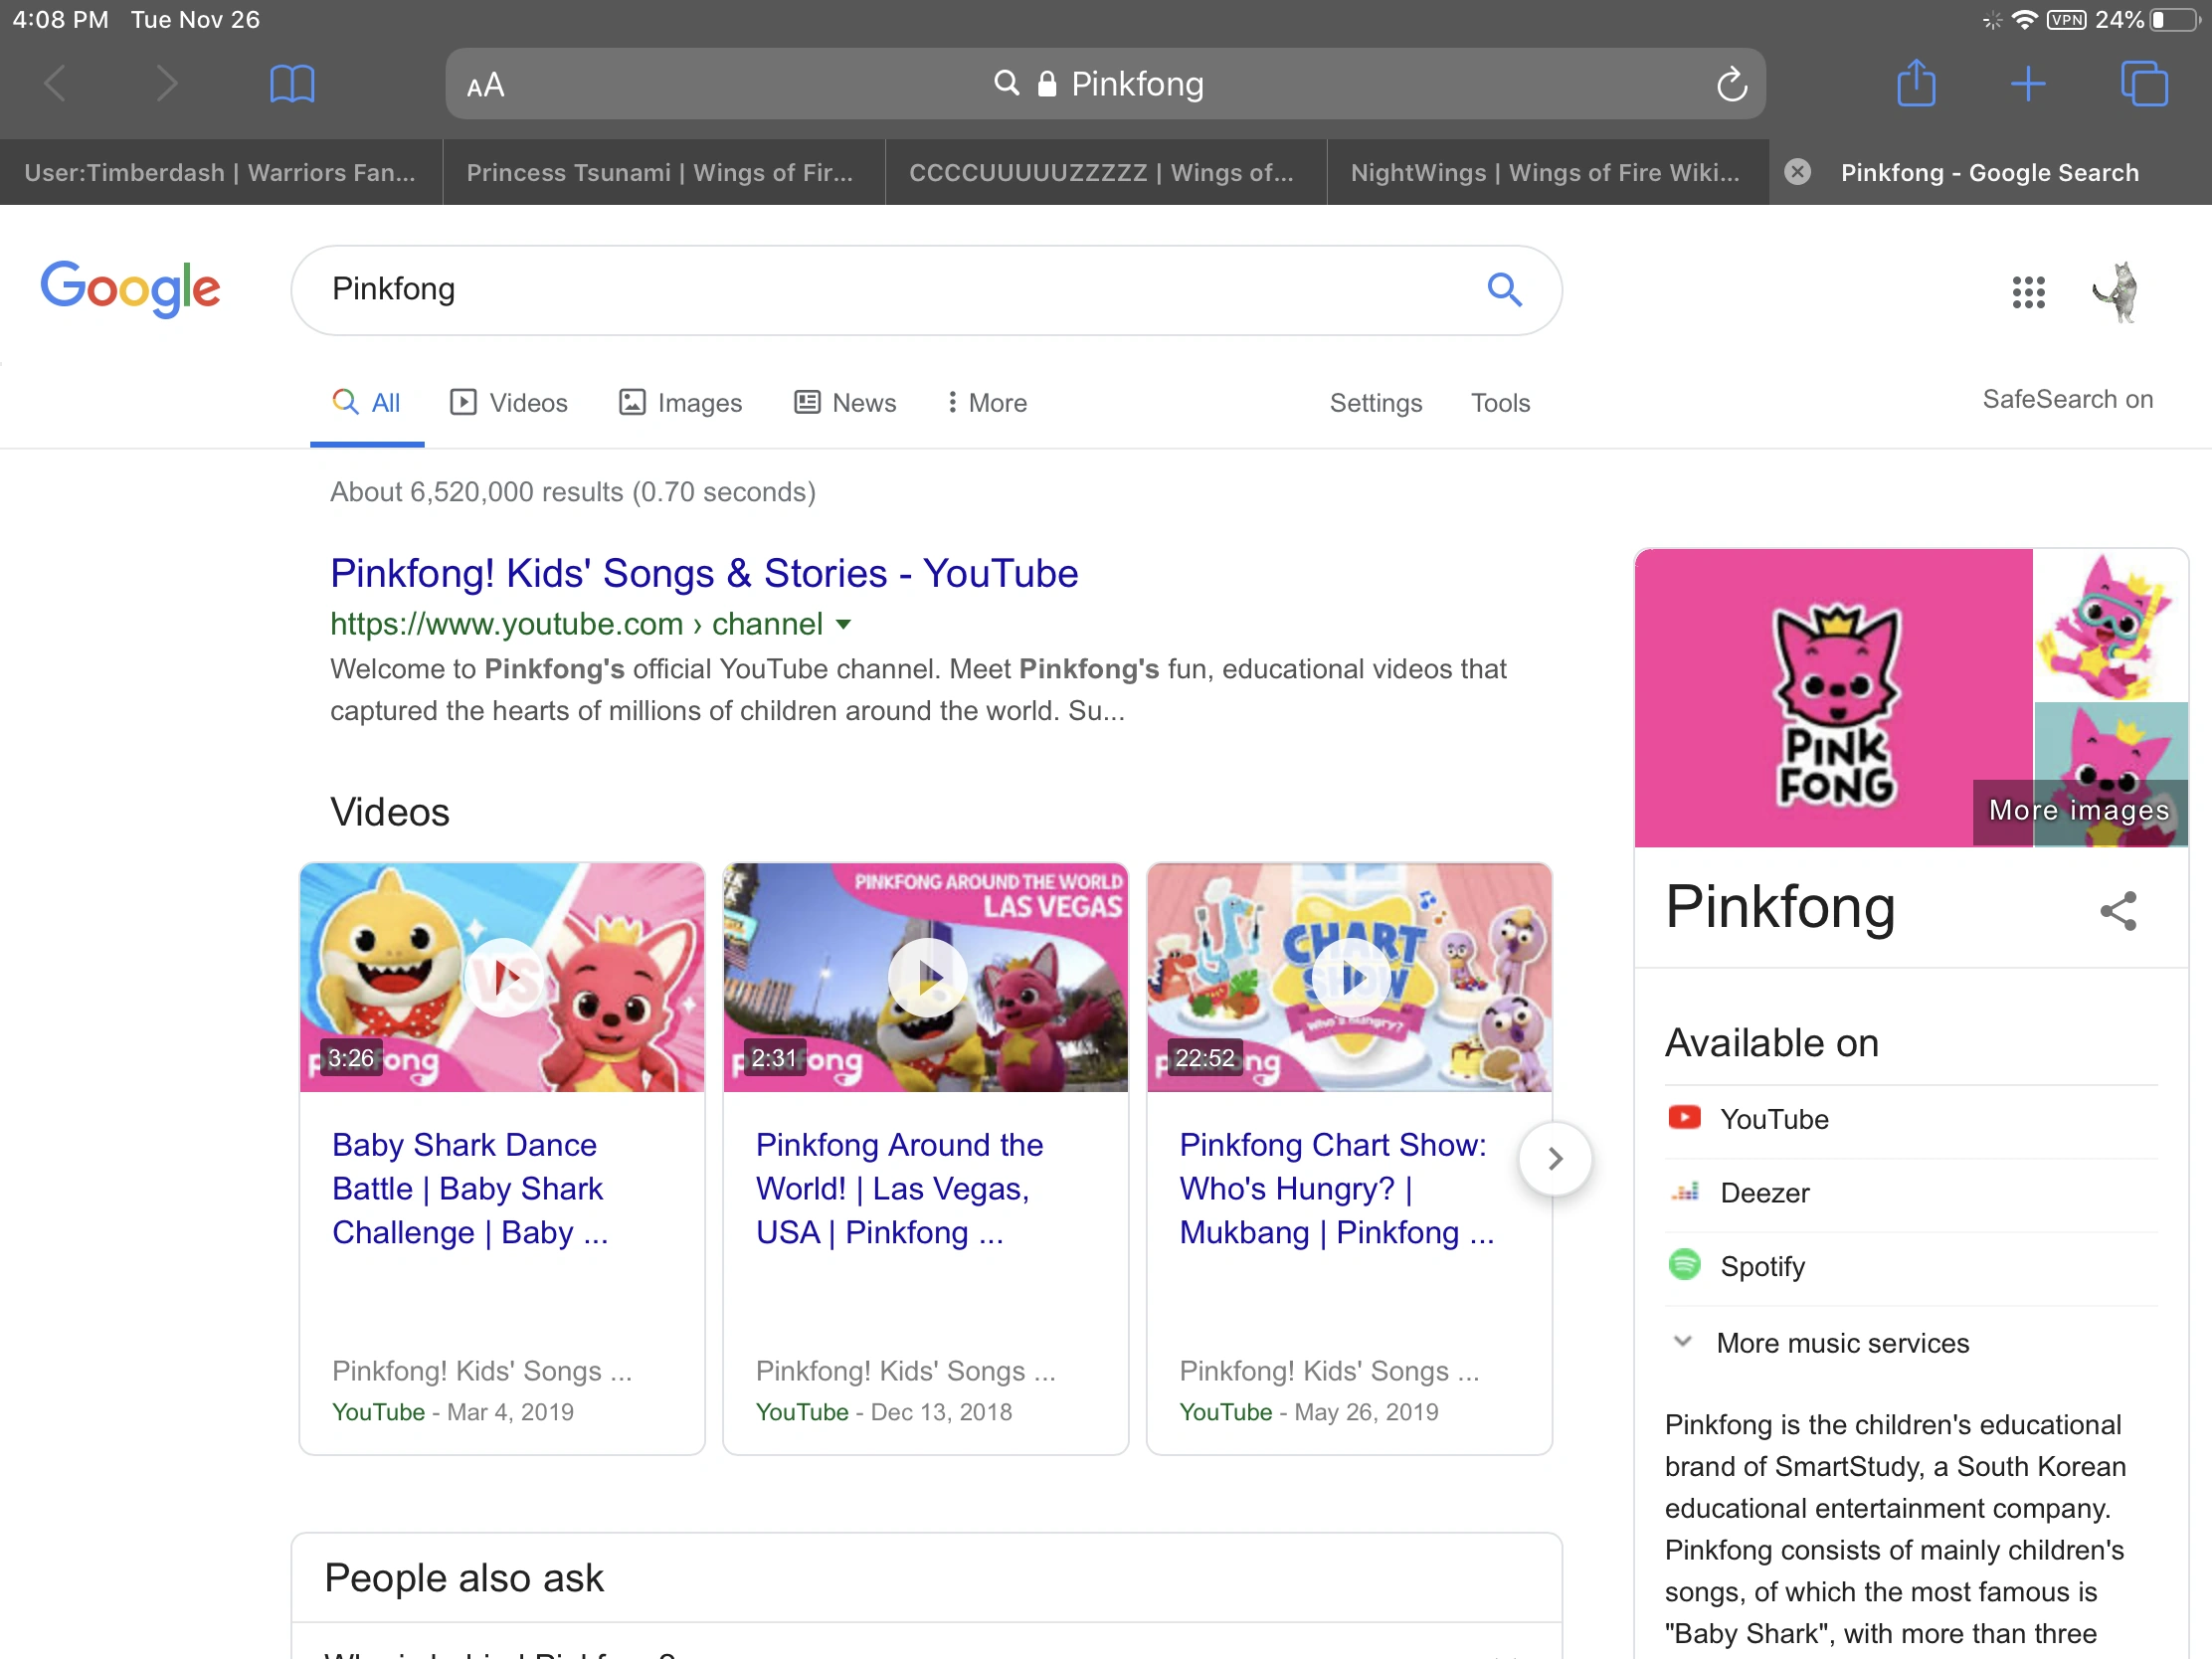Click the blue Google search magnifier
The height and width of the screenshot is (1659, 2212).
(x=1503, y=290)
